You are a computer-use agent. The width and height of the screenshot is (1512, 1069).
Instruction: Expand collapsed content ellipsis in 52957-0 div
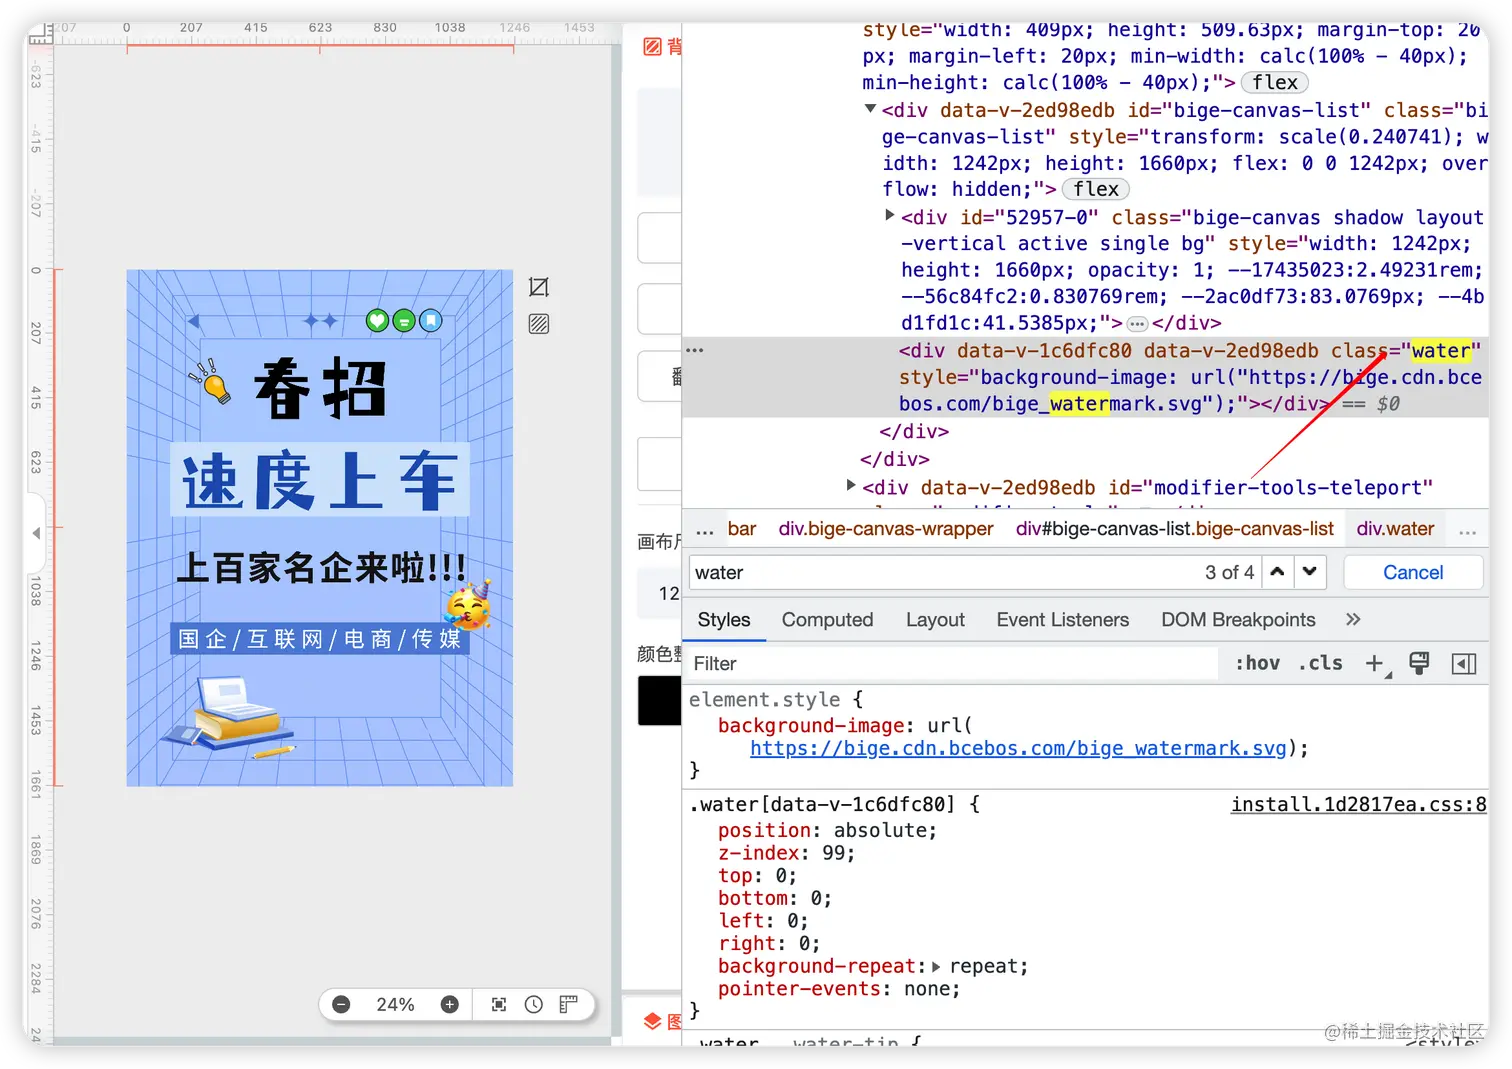point(1137,324)
